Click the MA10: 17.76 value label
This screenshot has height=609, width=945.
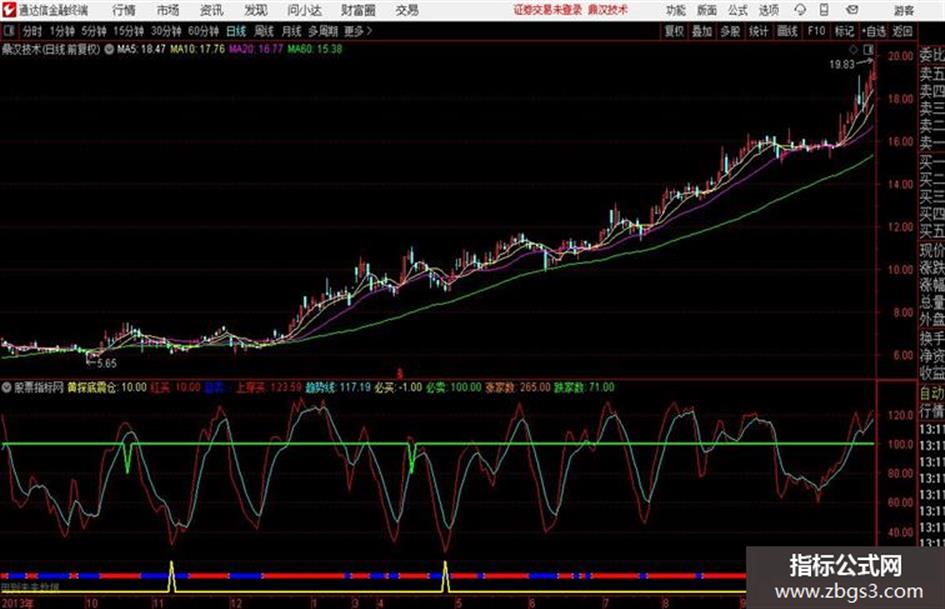coord(197,49)
